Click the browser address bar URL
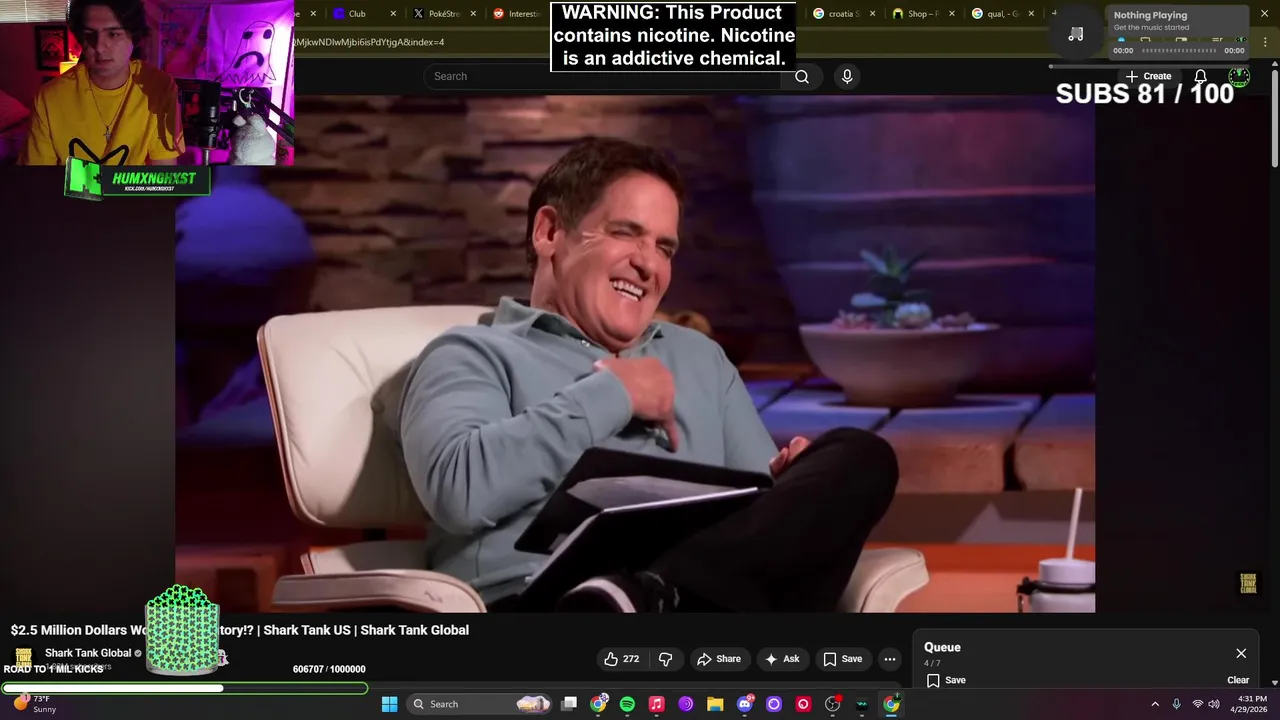 [x=369, y=42]
